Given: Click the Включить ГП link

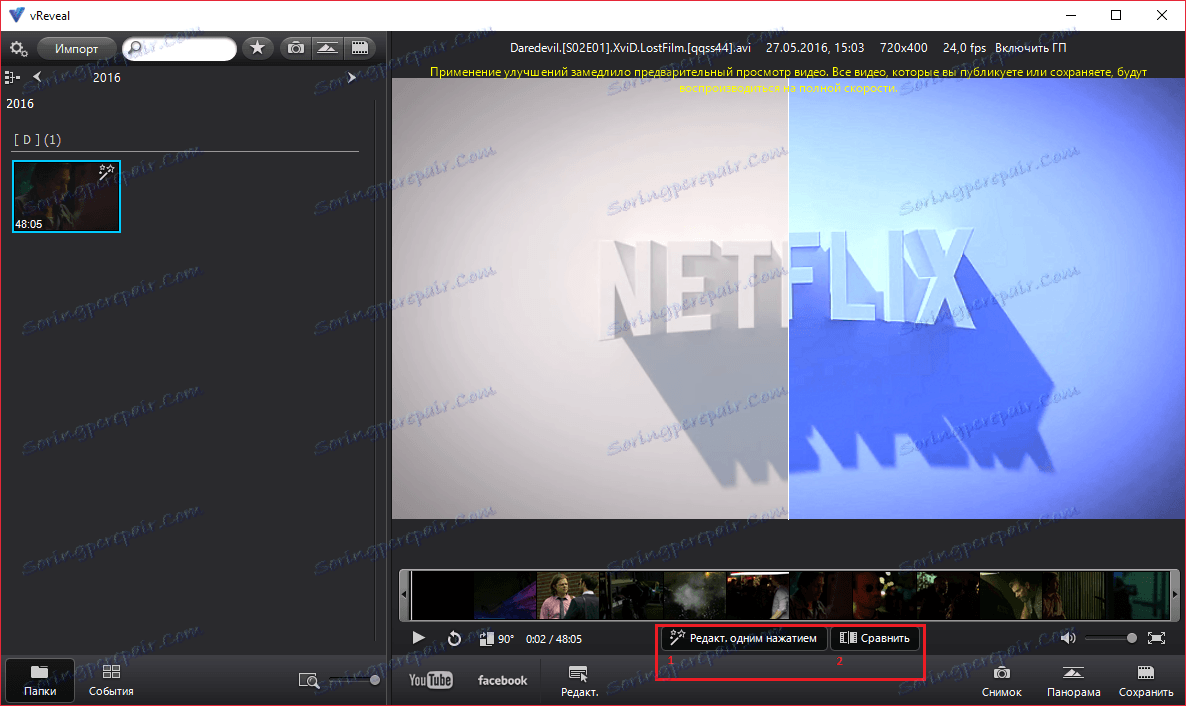Looking at the screenshot, I should click(x=1030, y=48).
